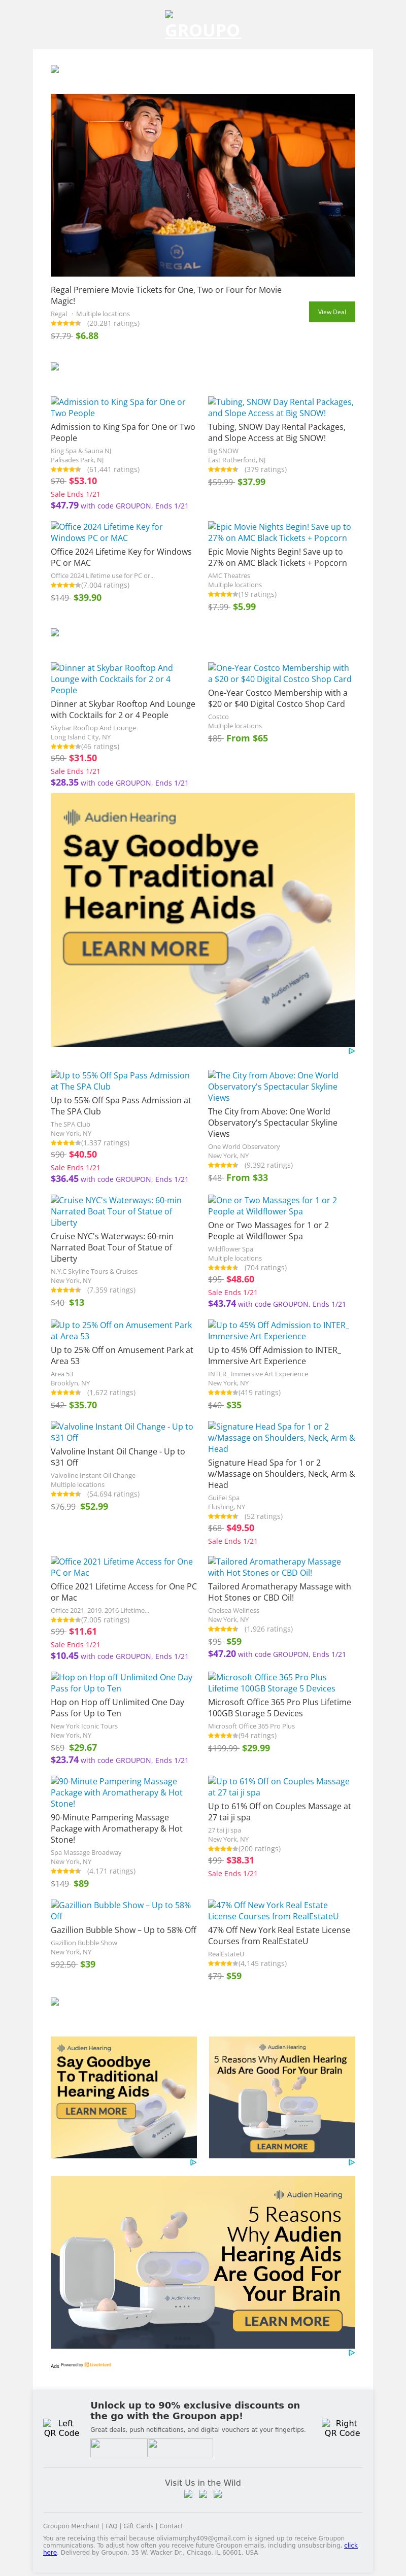This screenshot has width=406, height=2576.
Task: Open Groupon Merchant footer link
Action: 71,2526
